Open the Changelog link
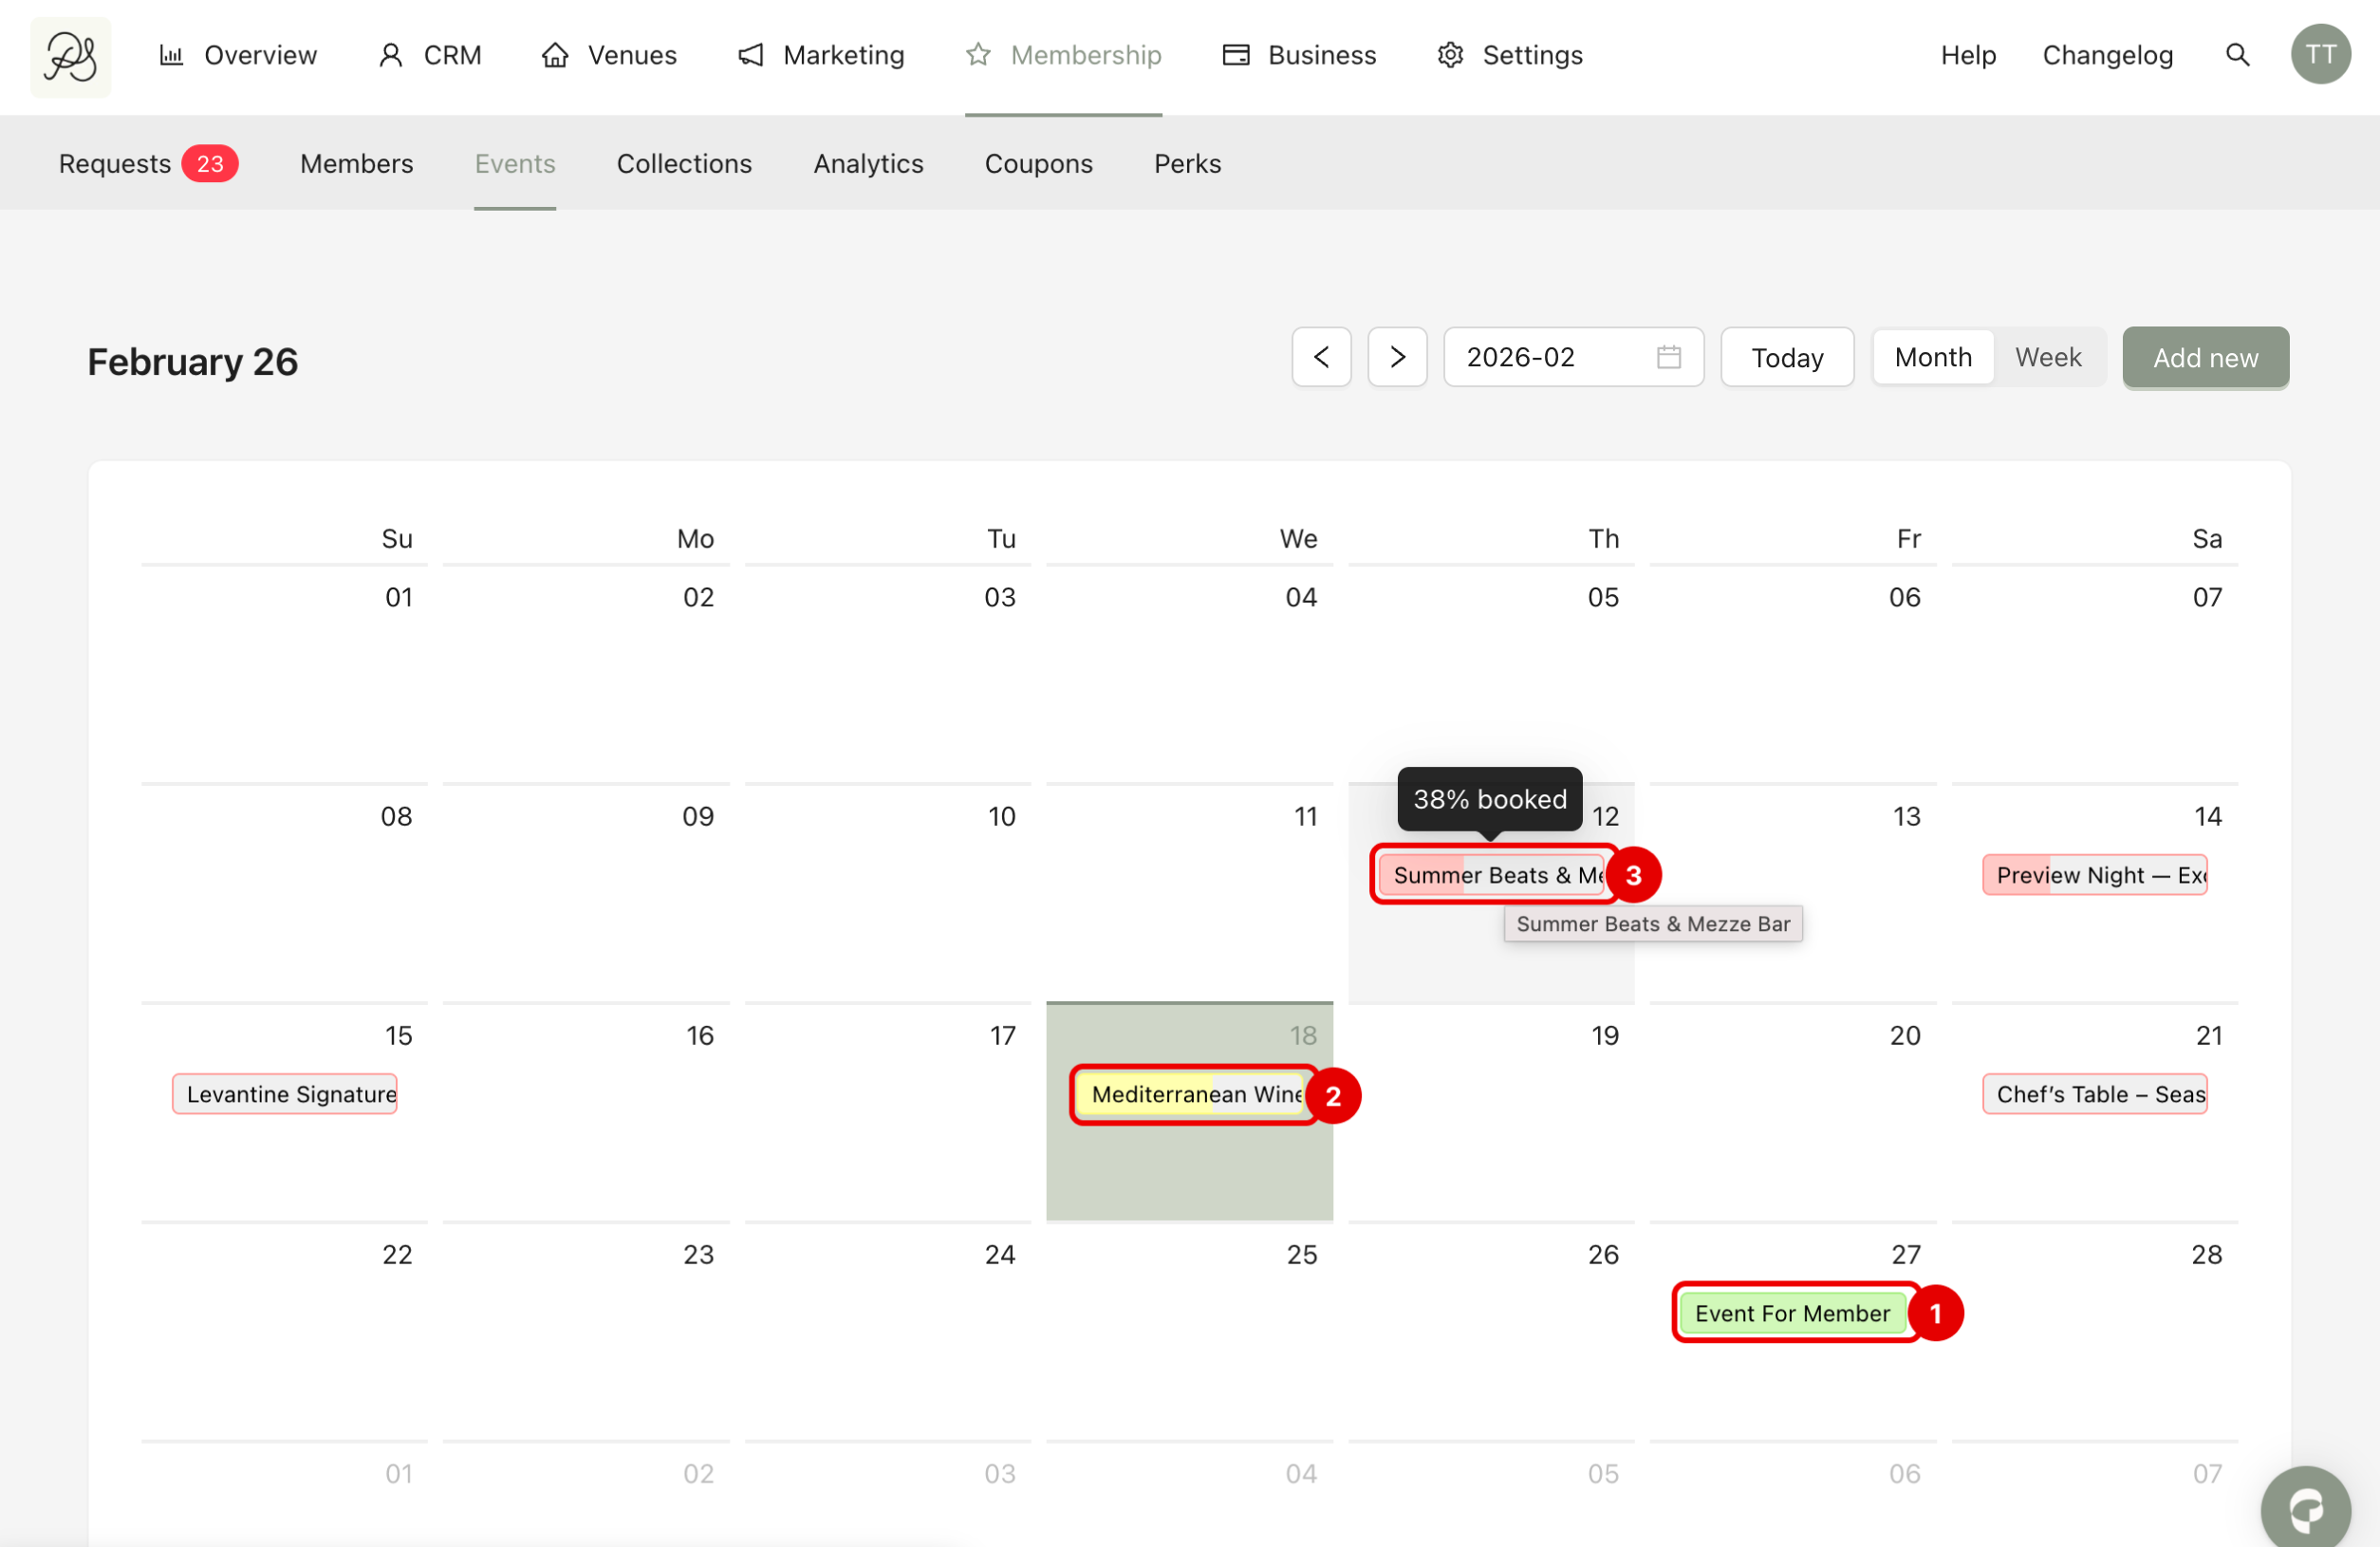The height and width of the screenshot is (1547, 2380). (x=2107, y=55)
